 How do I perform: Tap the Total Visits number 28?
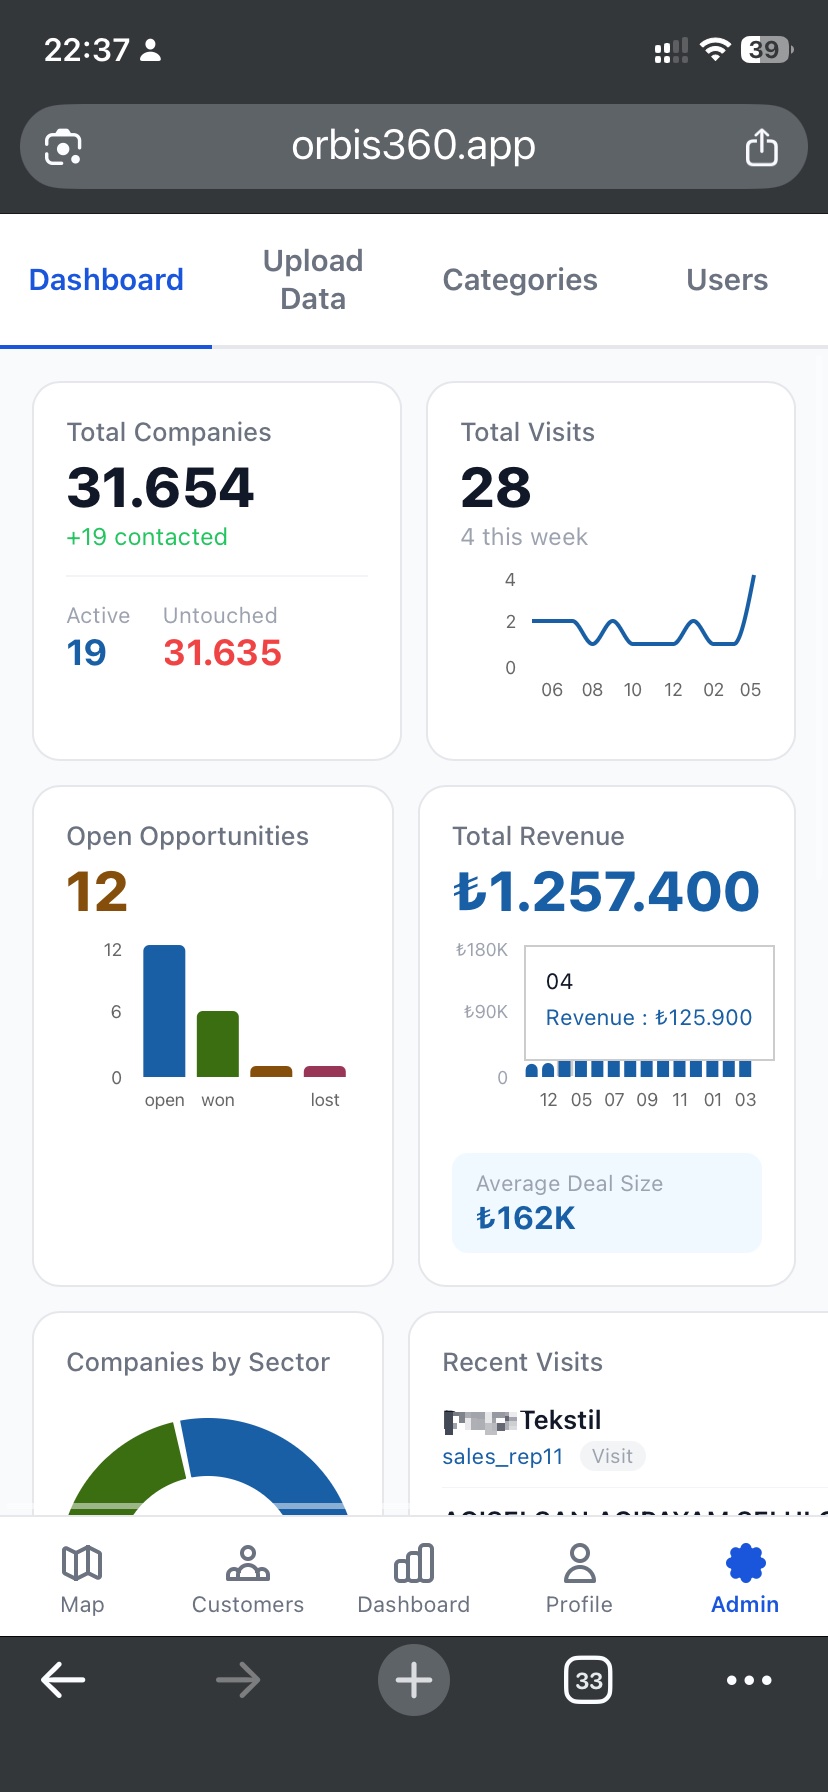(496, 487)
